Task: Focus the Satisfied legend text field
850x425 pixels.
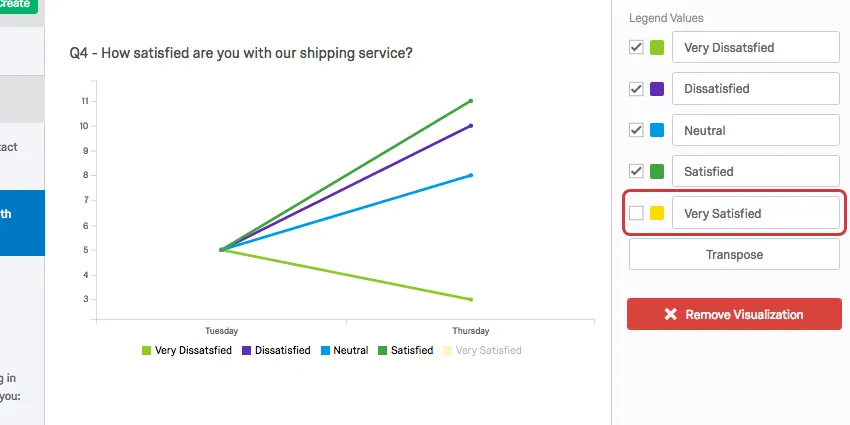Action: (x=755, y=172)
